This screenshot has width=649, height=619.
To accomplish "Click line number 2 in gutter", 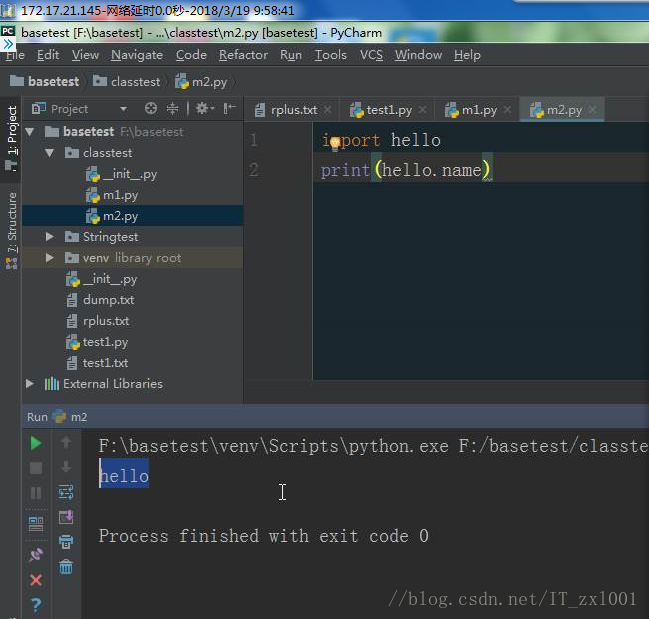I will click(254, 170).
